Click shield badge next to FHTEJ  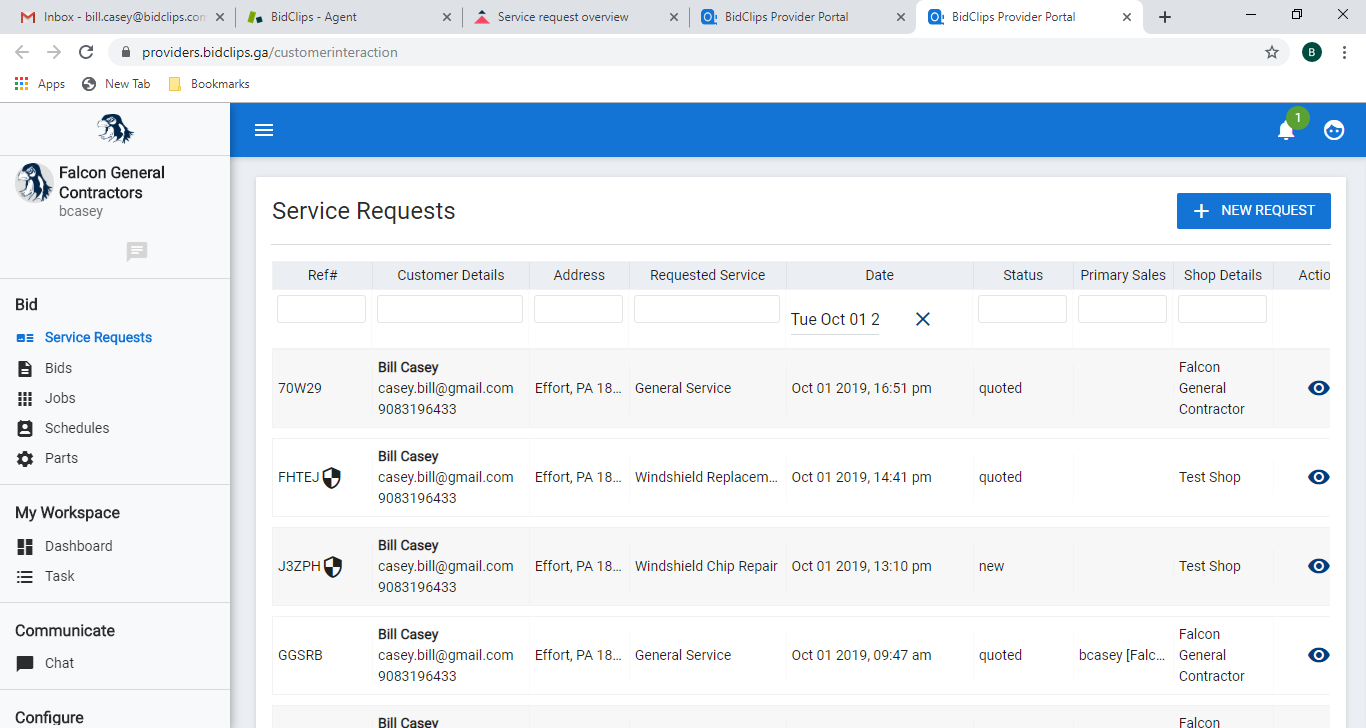pos(332,478)
